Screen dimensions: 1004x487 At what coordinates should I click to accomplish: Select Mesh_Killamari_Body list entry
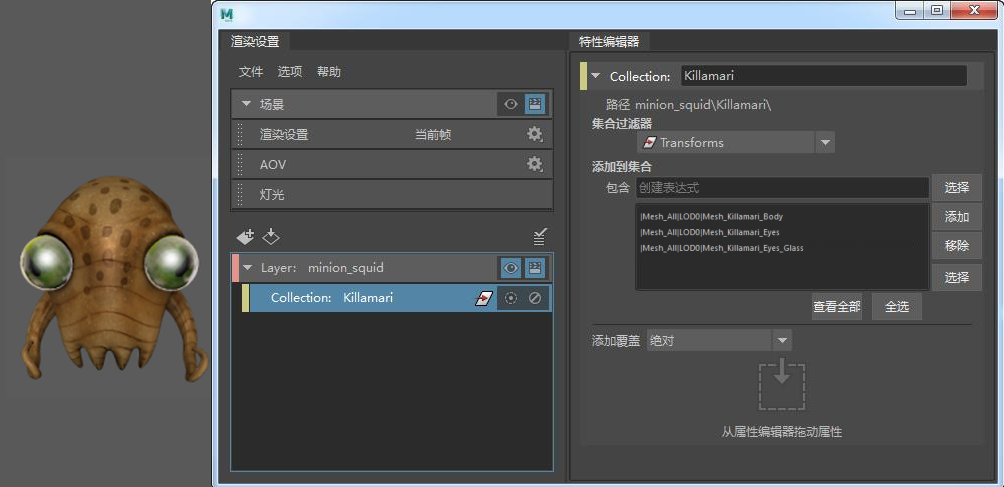pyautogui.click(x=712, y=216)
